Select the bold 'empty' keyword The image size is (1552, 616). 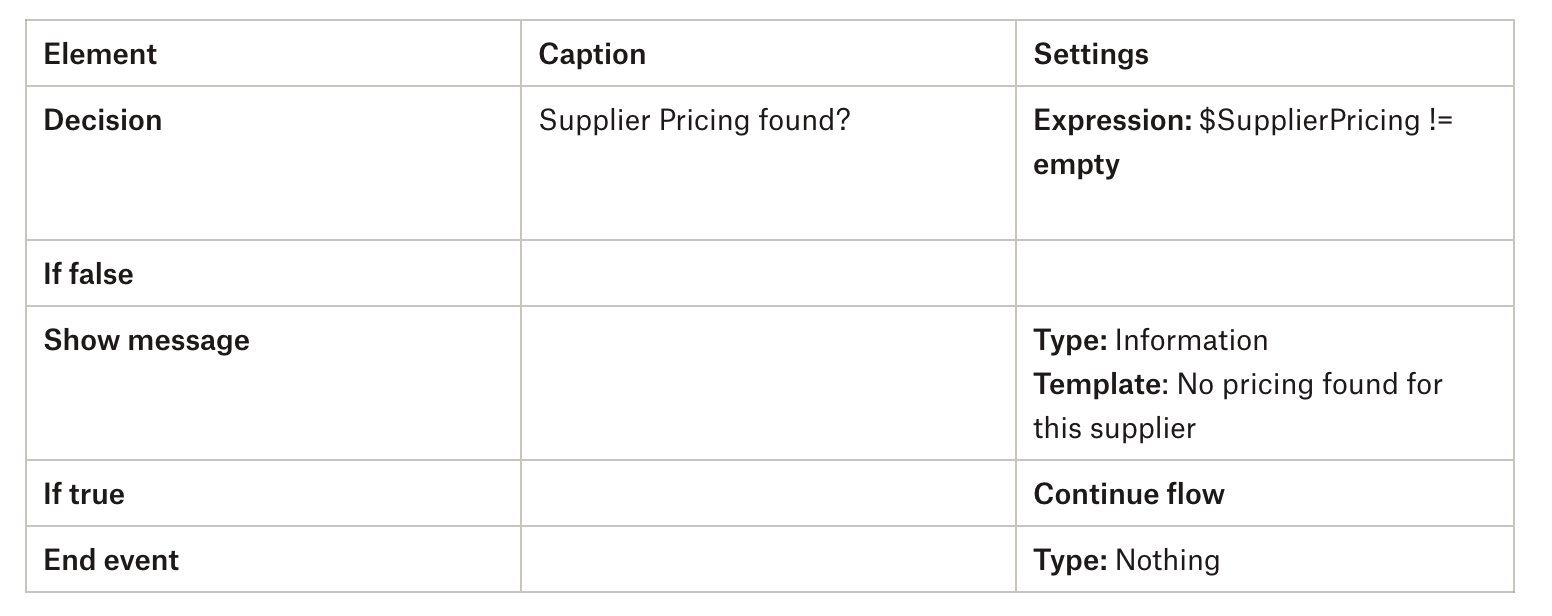click(x=1076, y=164)
